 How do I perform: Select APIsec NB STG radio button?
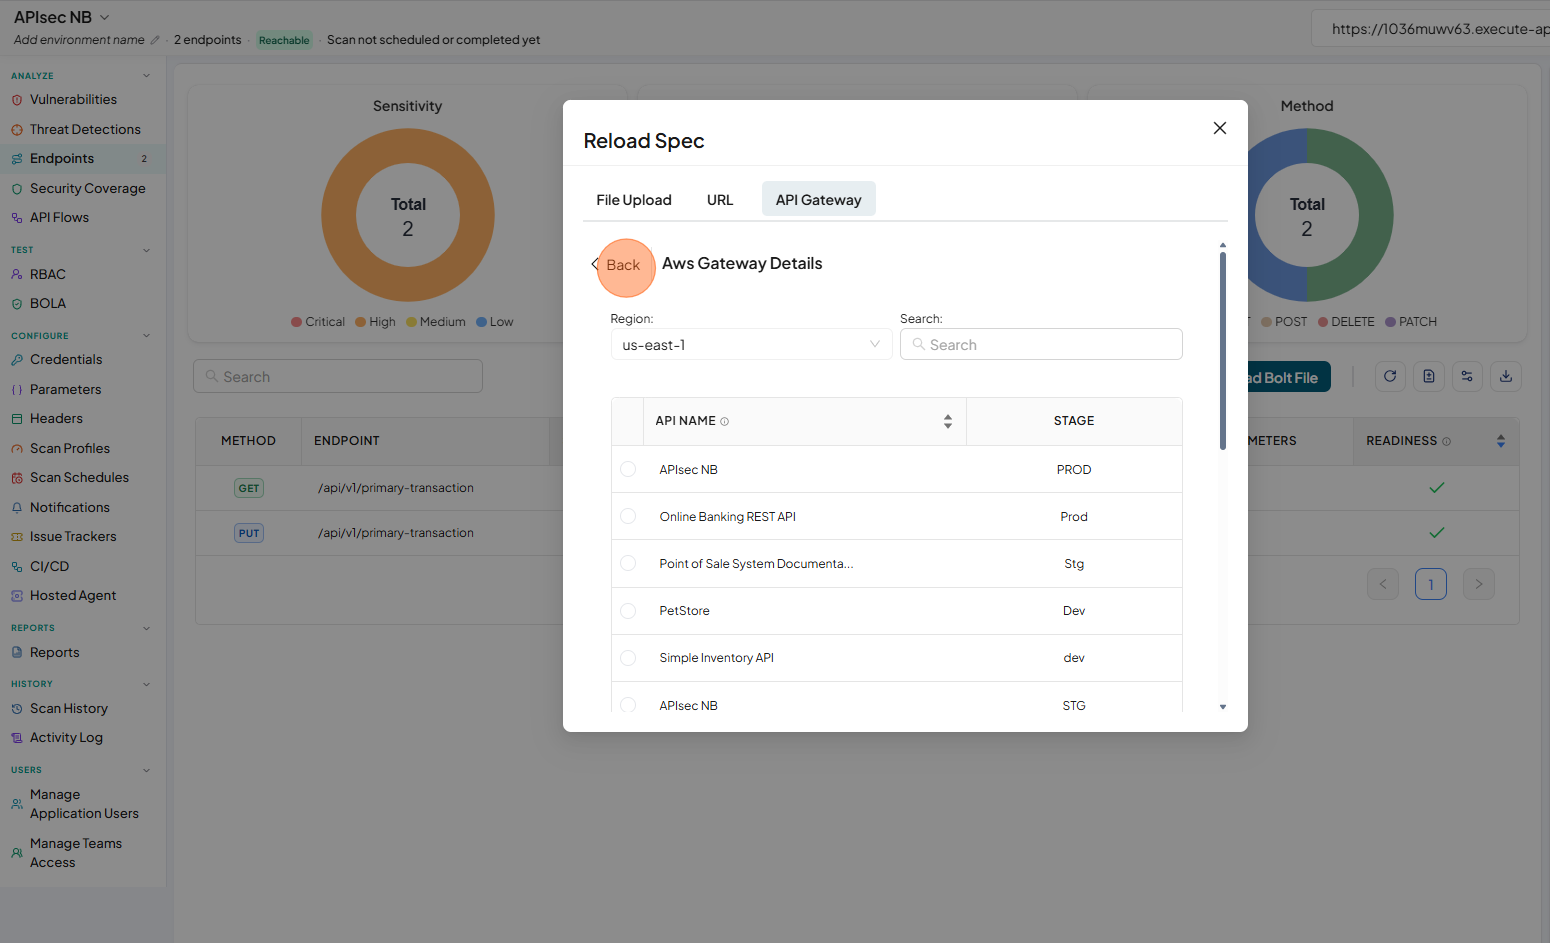[628, 705]
